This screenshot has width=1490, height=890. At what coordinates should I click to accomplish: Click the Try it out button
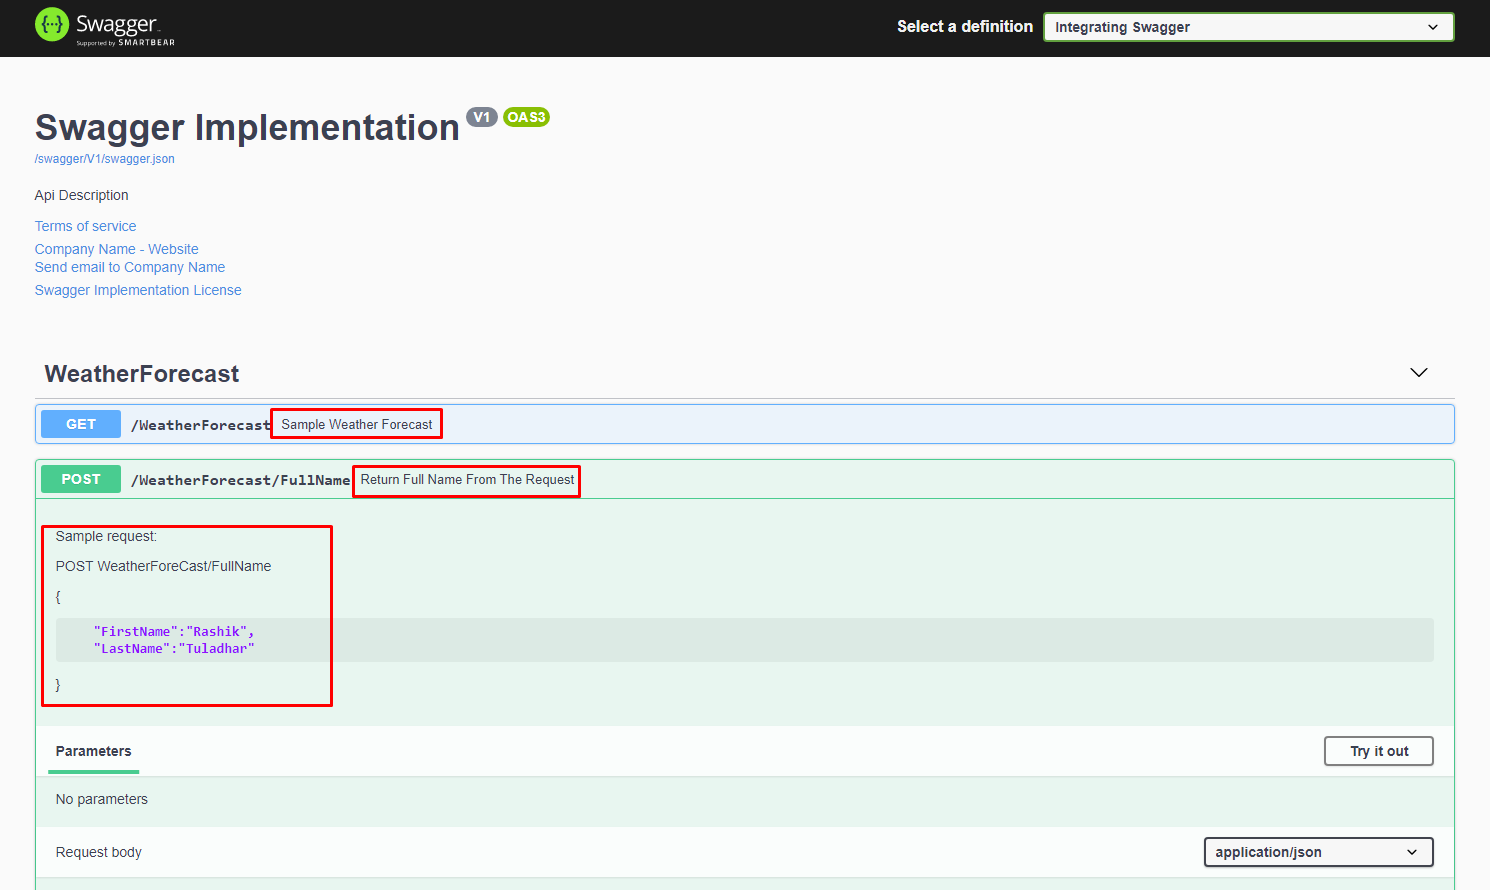click(1377, 751)
